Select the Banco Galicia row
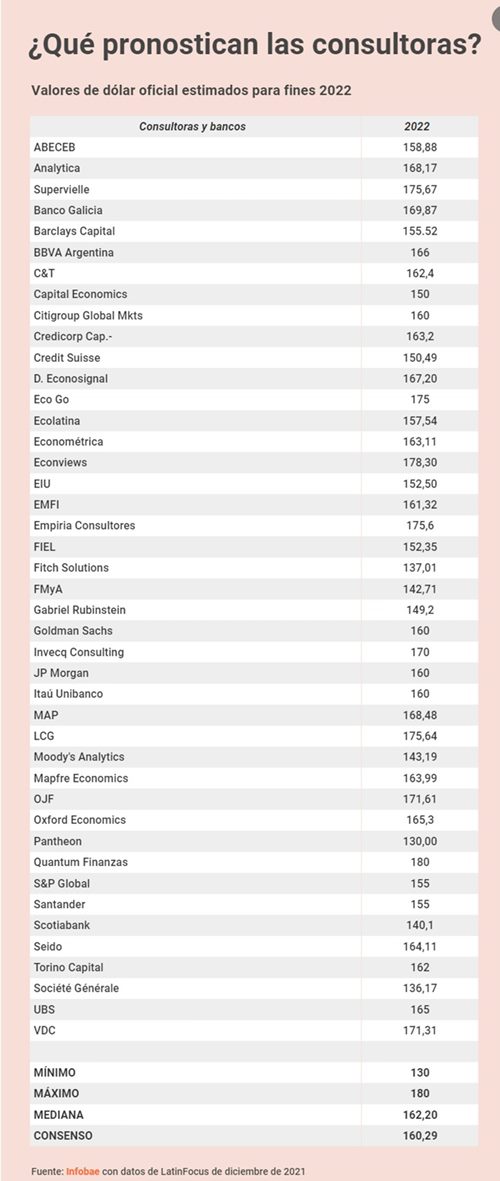 point(254,210)
